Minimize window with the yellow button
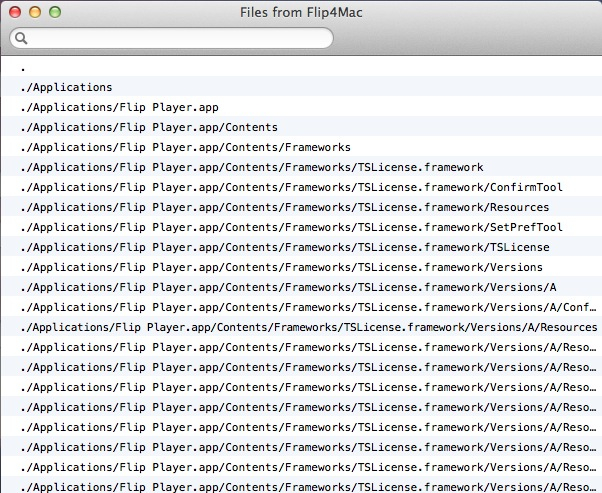This screenshot has width=602, height=493. tap(35, 12)
